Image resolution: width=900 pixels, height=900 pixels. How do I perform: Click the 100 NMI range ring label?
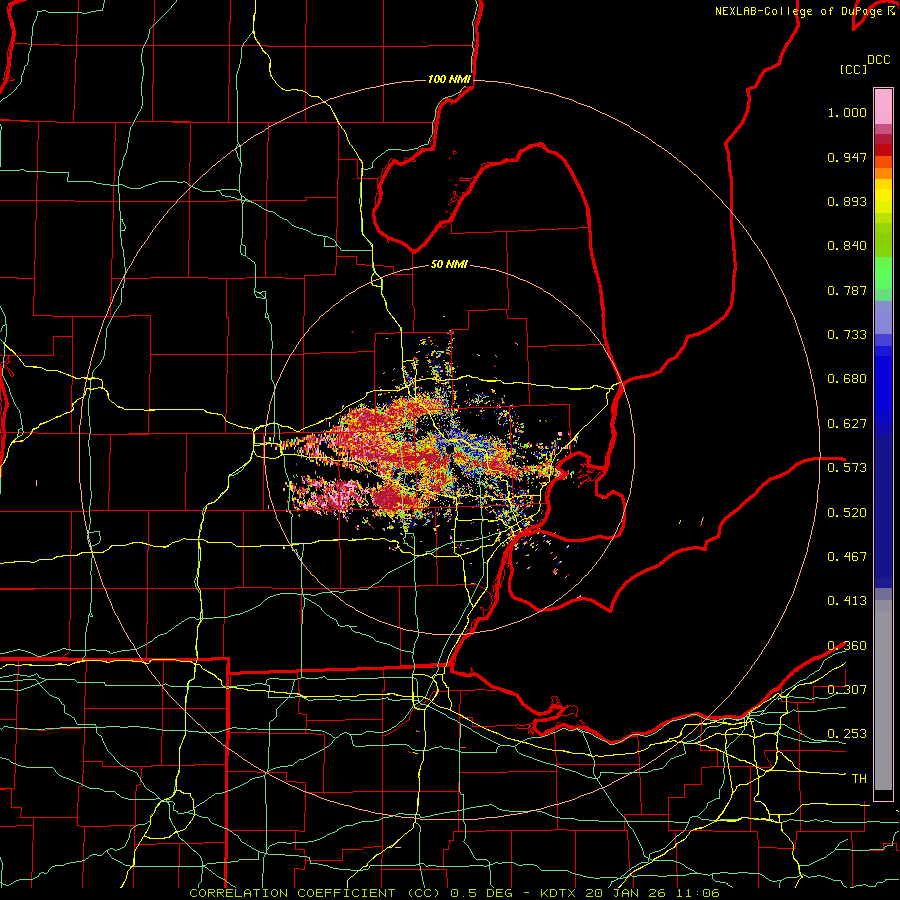click(449, 79)
